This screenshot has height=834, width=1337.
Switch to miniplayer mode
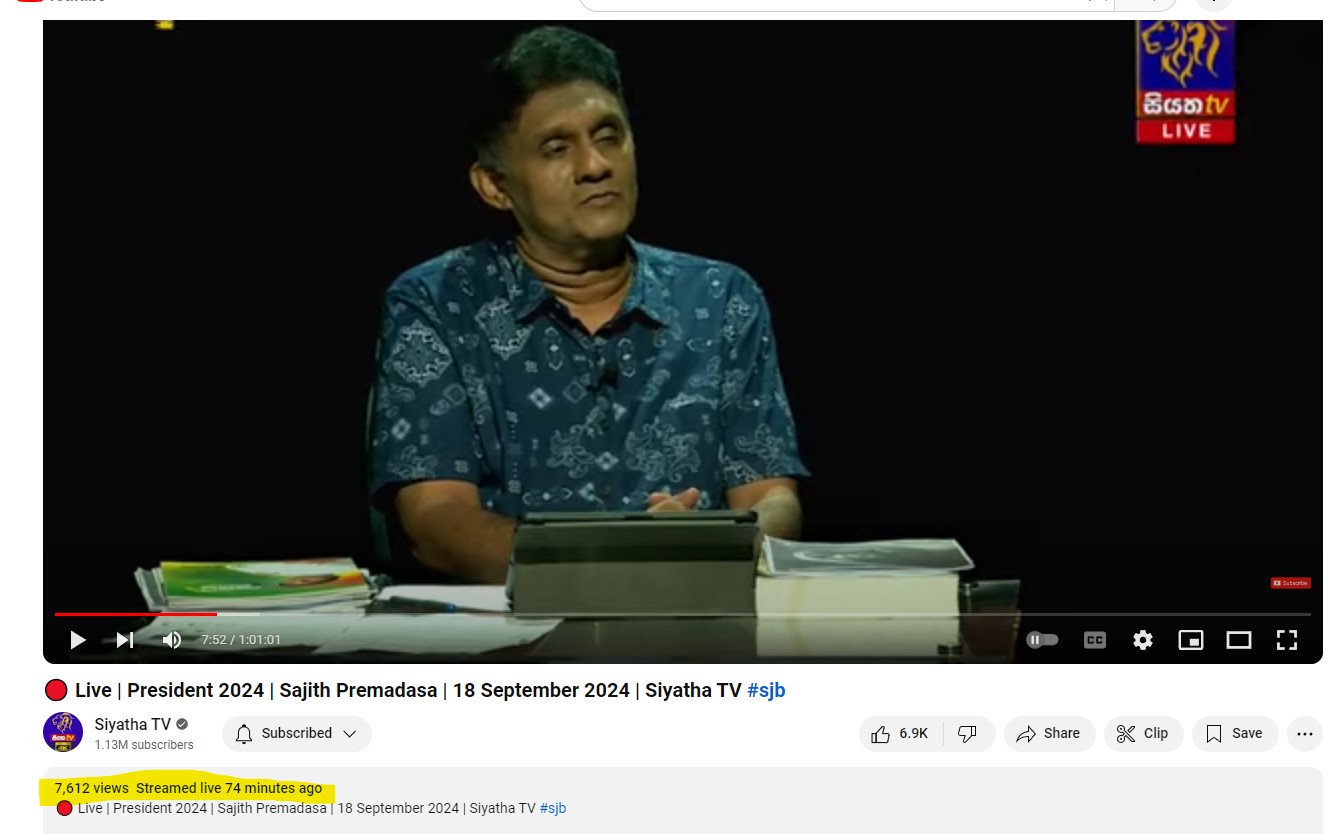pyautogui.click(x=1191, y=640)
